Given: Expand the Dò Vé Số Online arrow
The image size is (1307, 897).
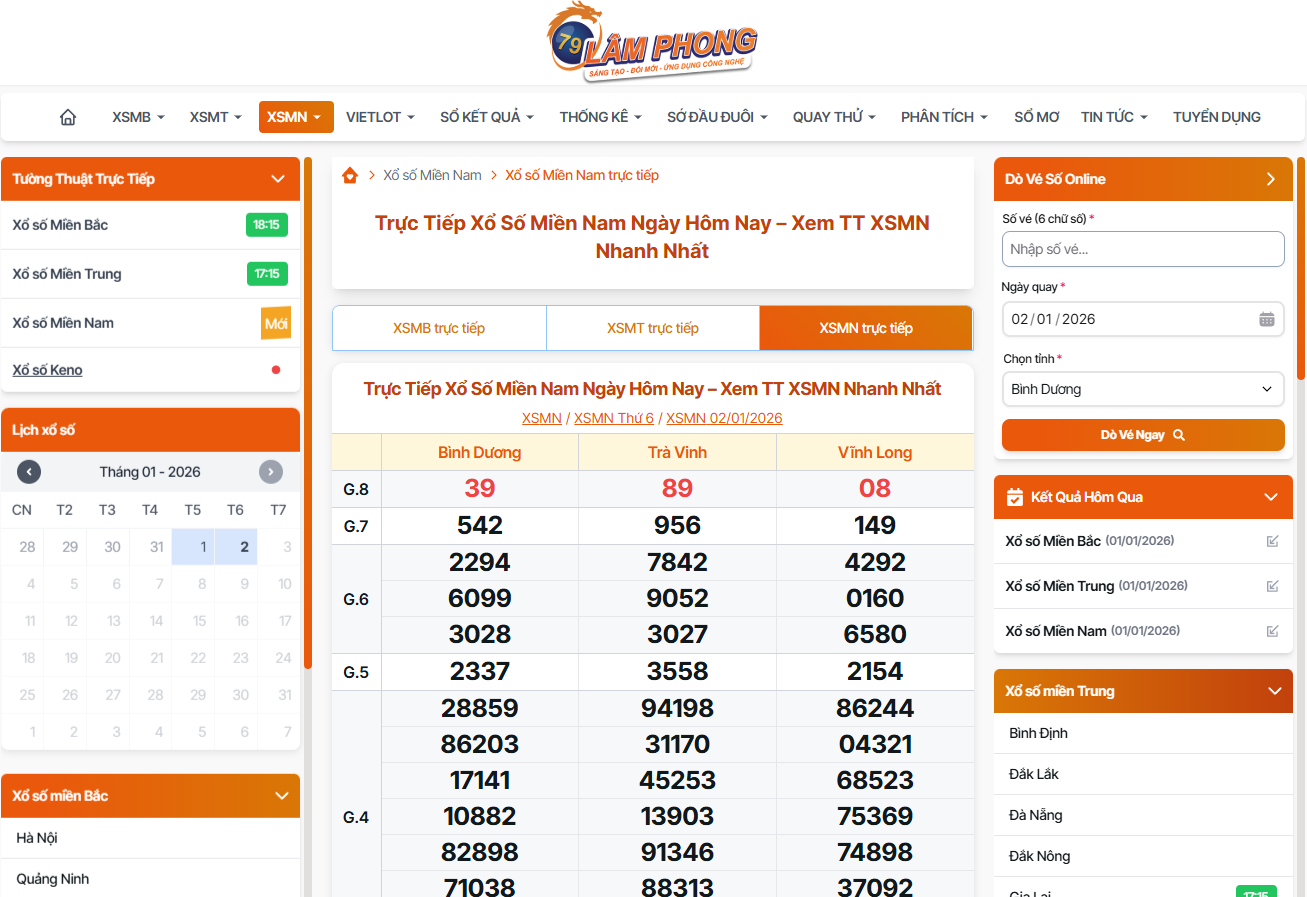Looking at the screenshot, I should tap(1271, 179).
